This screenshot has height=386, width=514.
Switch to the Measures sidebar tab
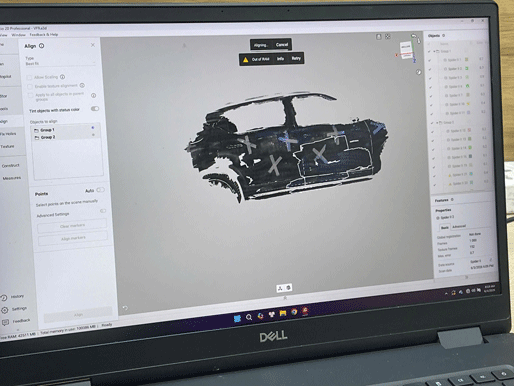[12, 178]
